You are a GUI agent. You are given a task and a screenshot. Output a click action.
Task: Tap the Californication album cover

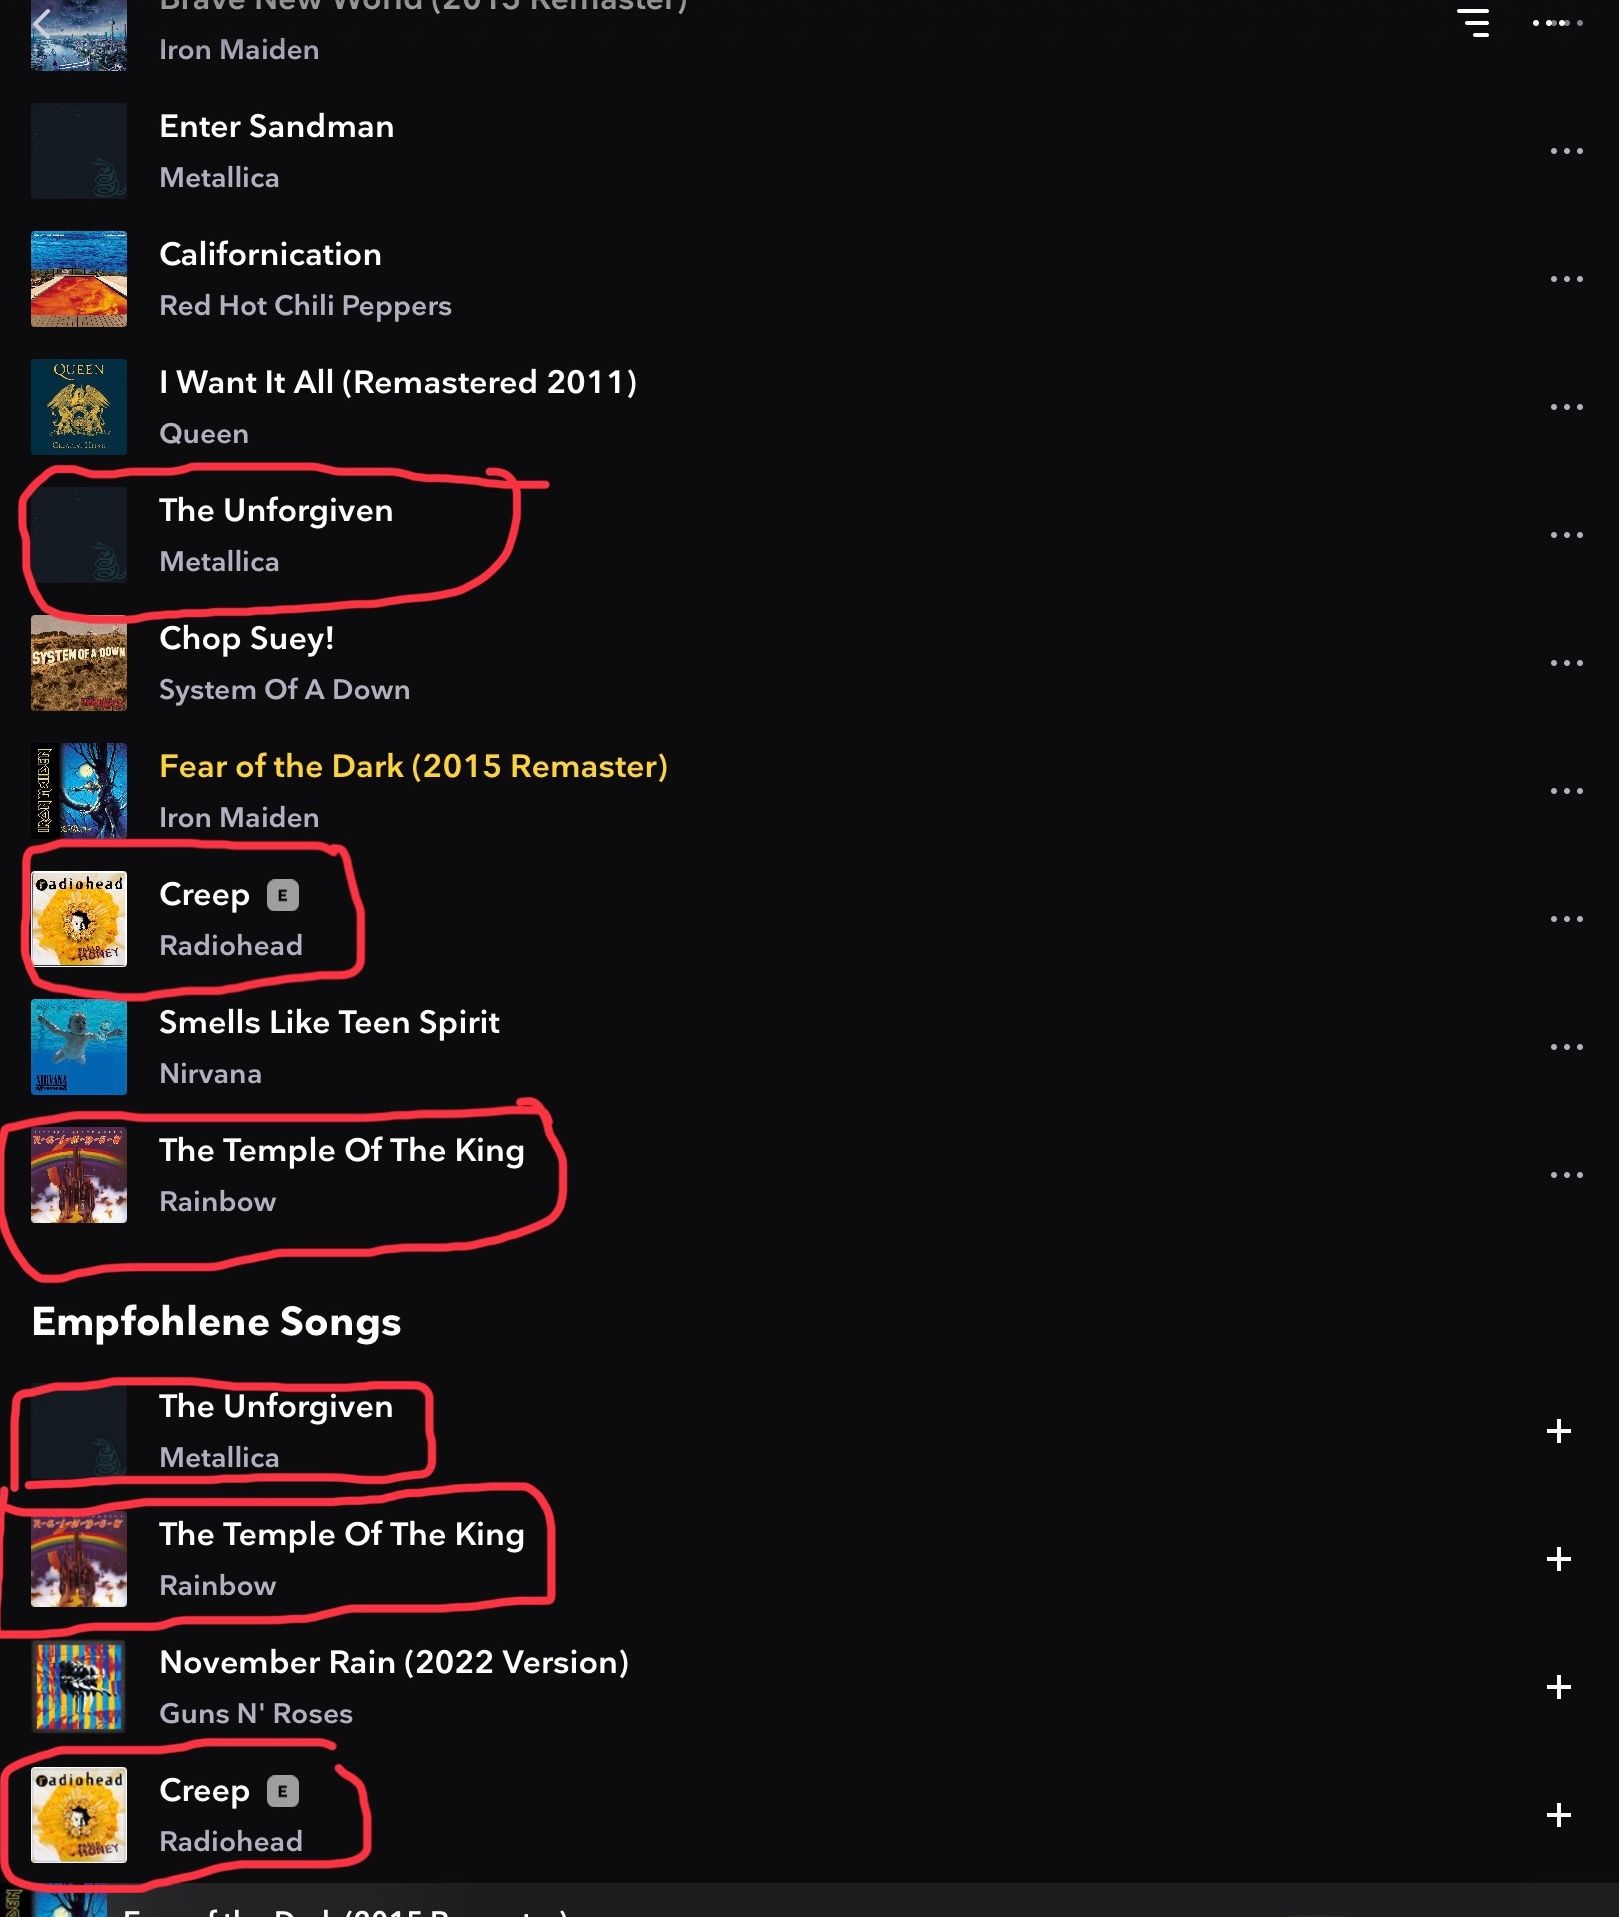(79, 279)
